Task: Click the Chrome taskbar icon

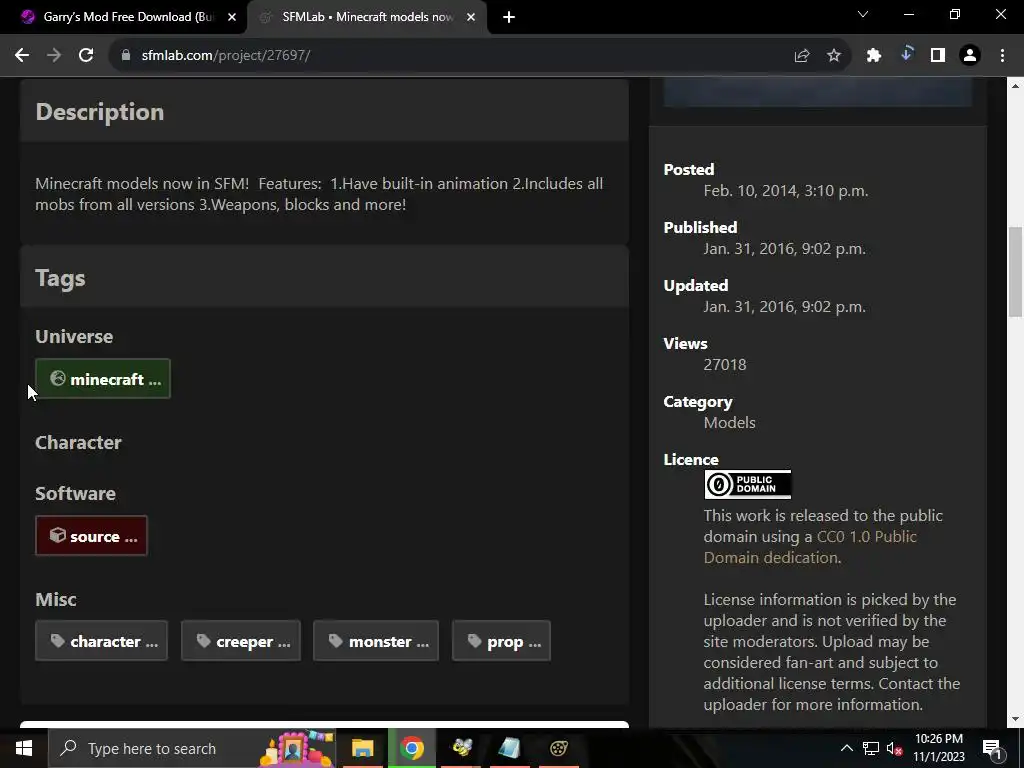Action: [412, 748]
